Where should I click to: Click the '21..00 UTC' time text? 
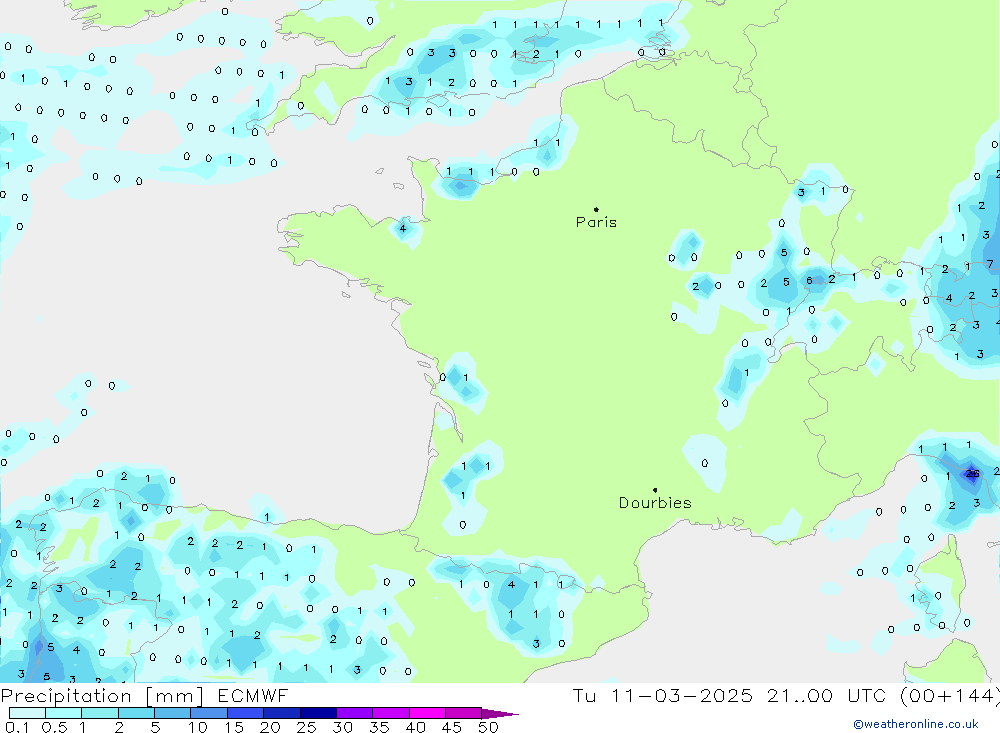coord(827,695)
